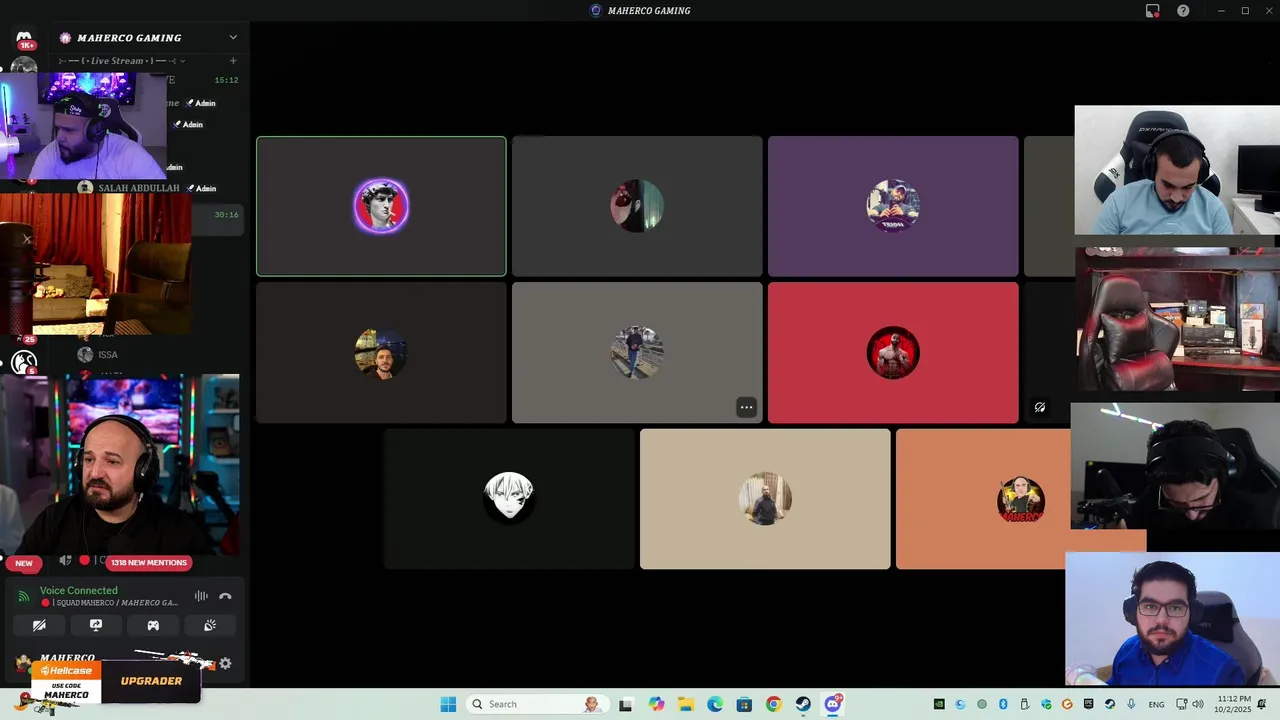Open the NVIDIA tray icon

click(939, 704)
